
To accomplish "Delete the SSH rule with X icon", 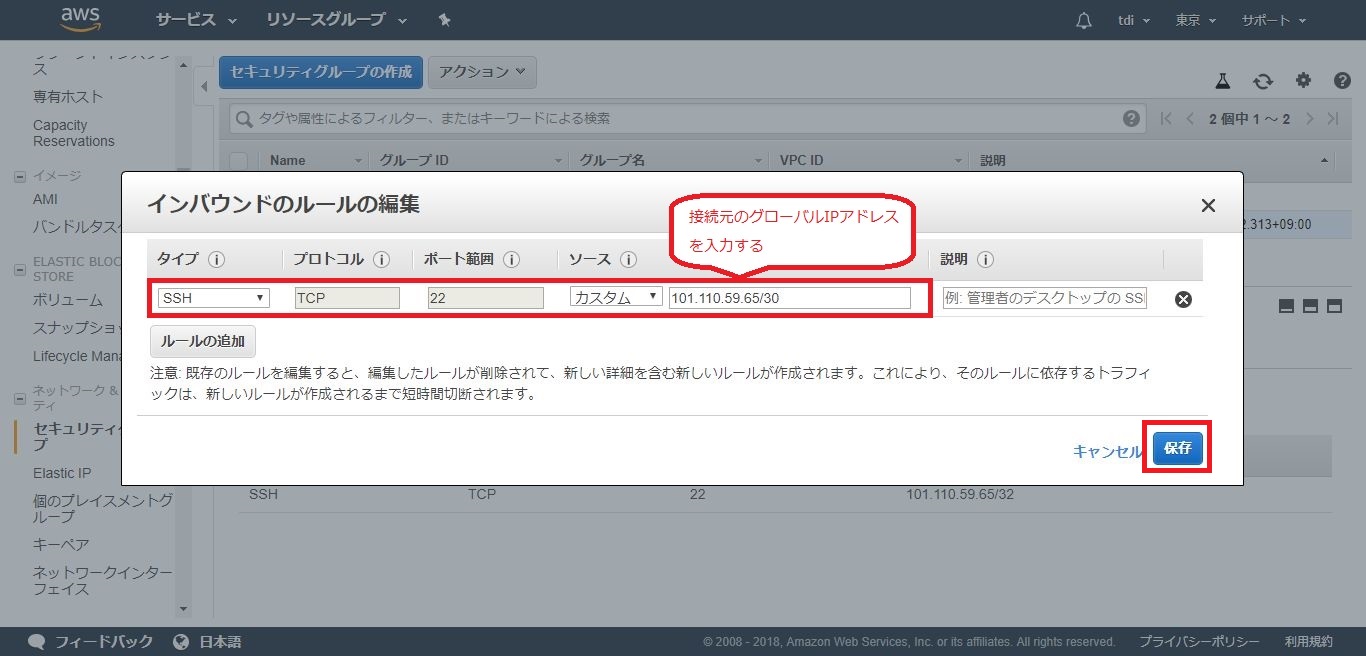I will tap(1183, 299).
